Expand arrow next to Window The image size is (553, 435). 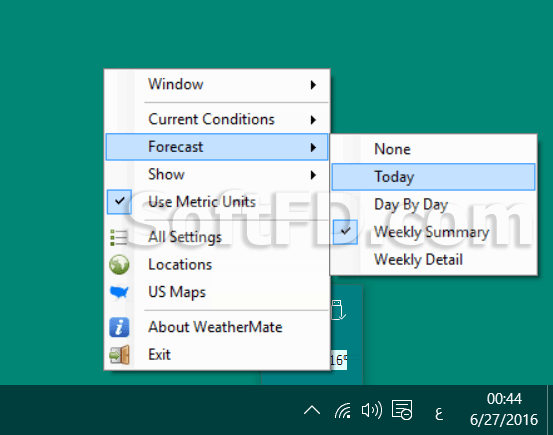[313, 85]
